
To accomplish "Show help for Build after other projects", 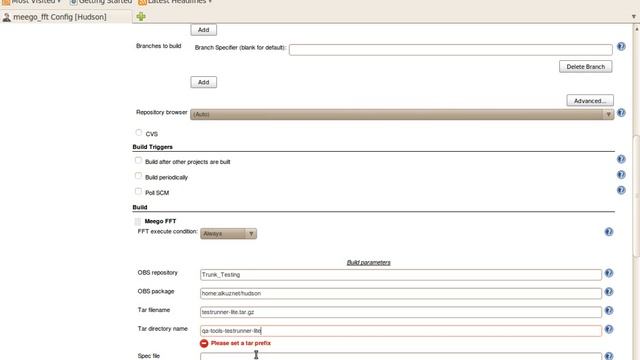I will click(x=621, y=159).
